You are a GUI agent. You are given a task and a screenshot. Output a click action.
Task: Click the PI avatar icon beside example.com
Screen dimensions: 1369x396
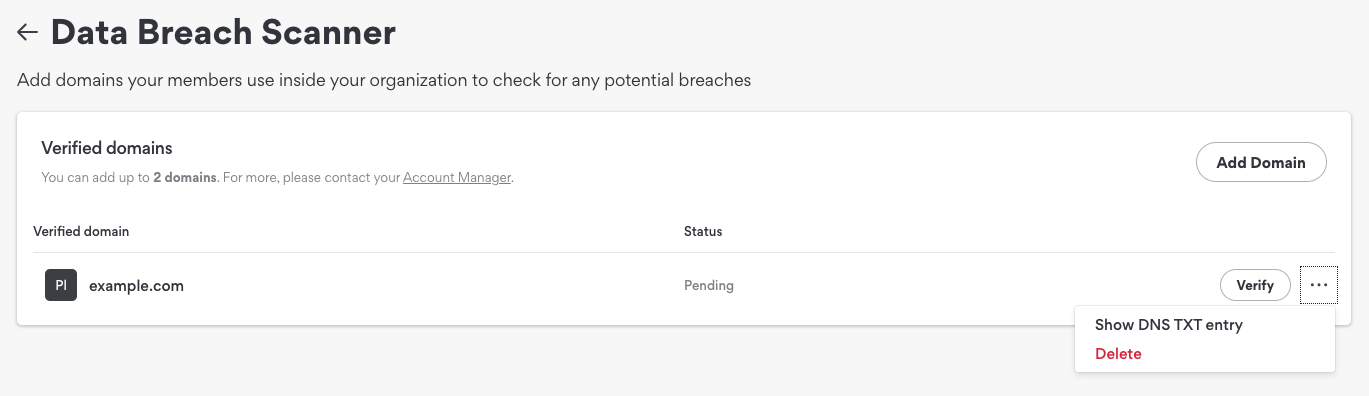coord(61,285)
